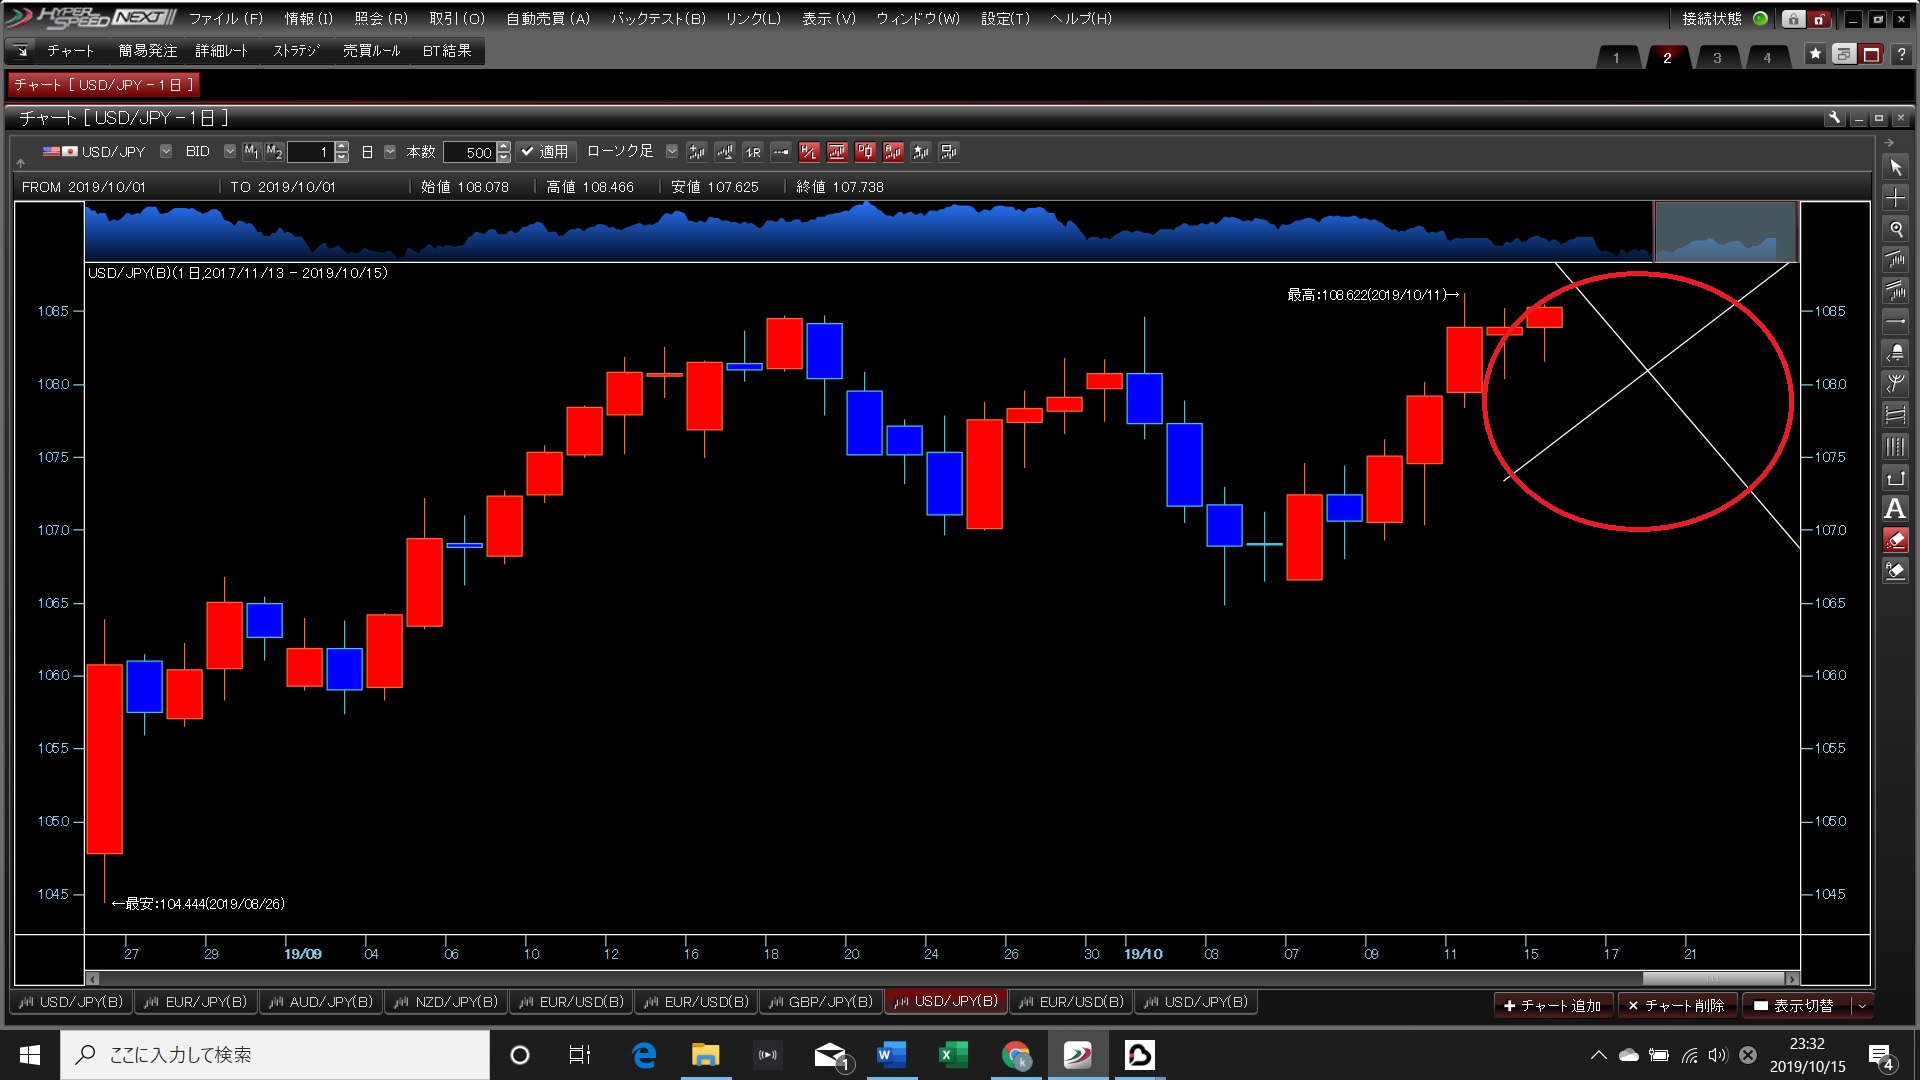
Task: Click the チャート削除 button
Action: 1676,1005
